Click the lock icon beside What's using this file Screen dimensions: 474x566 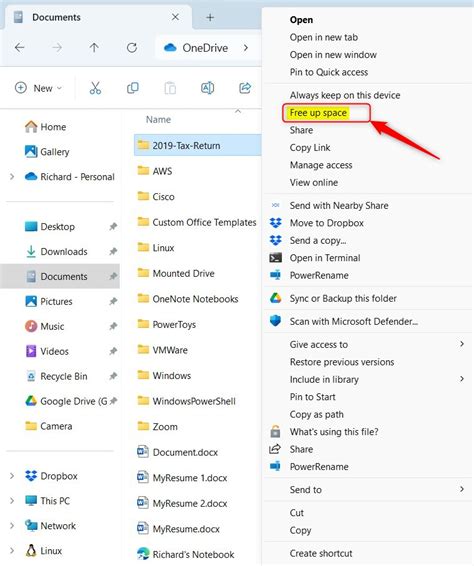pos(275,431)
